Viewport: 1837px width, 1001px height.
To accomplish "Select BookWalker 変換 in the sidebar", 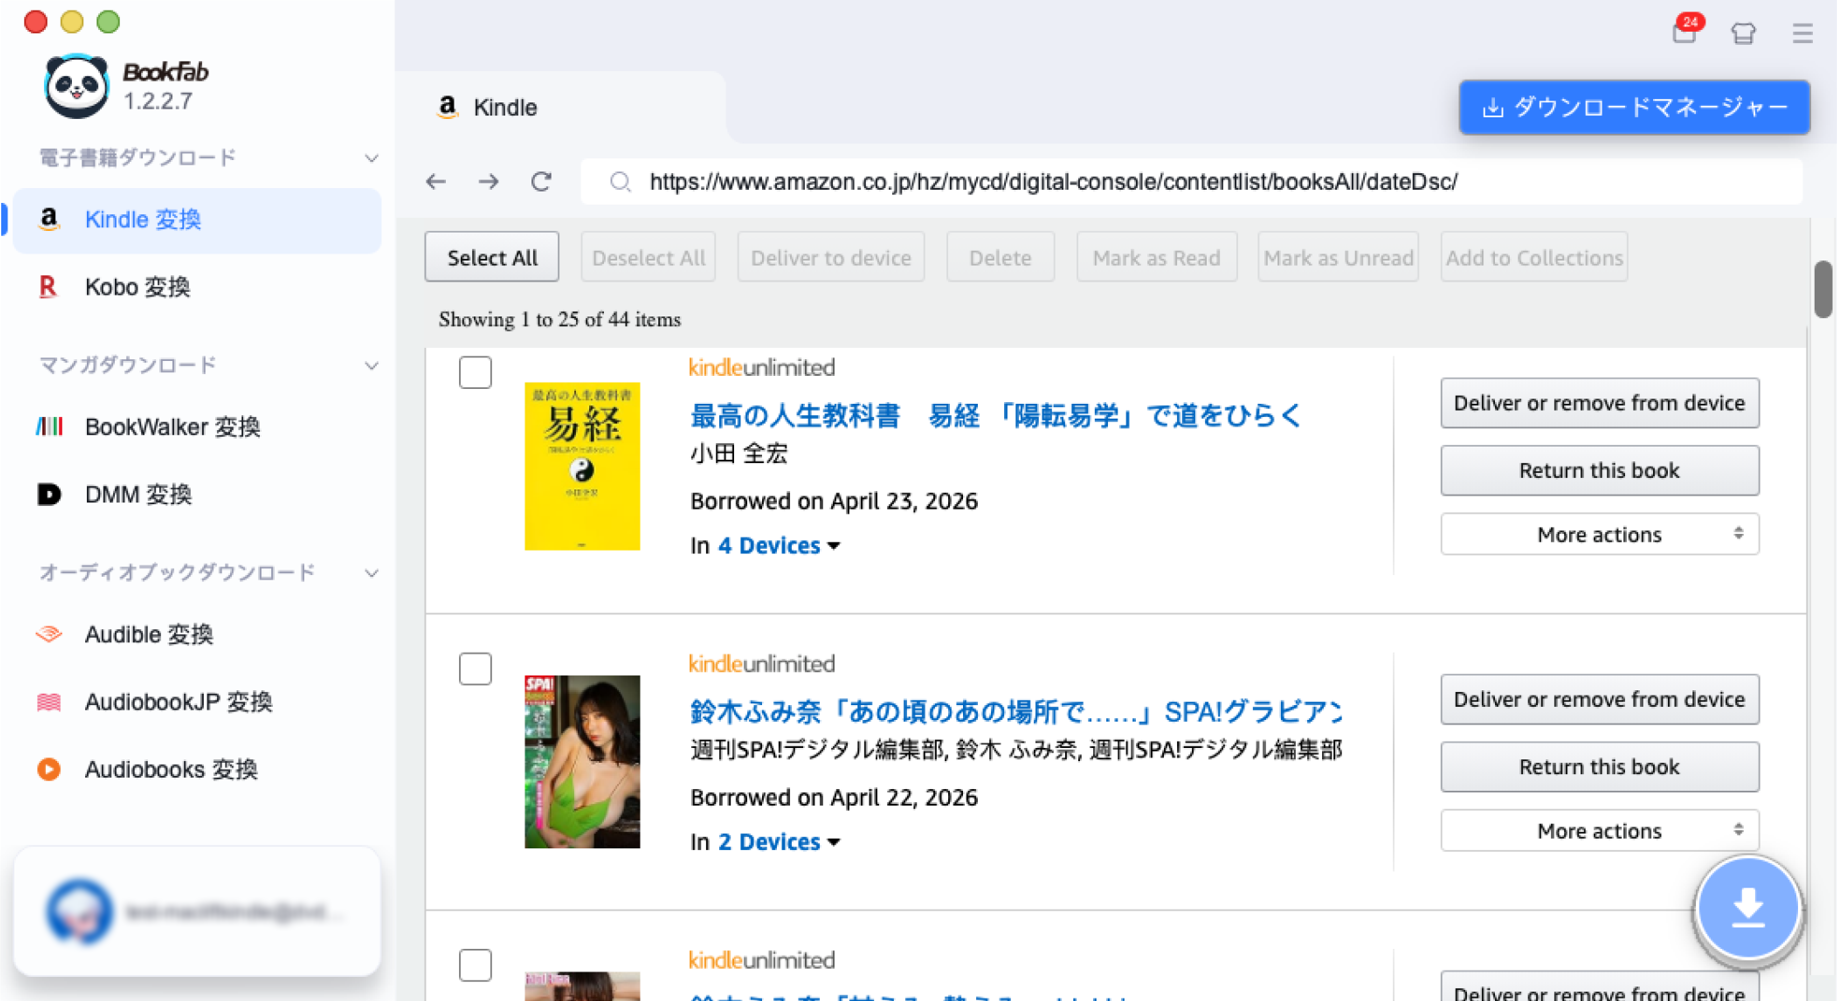I will [x=197, y=427].
